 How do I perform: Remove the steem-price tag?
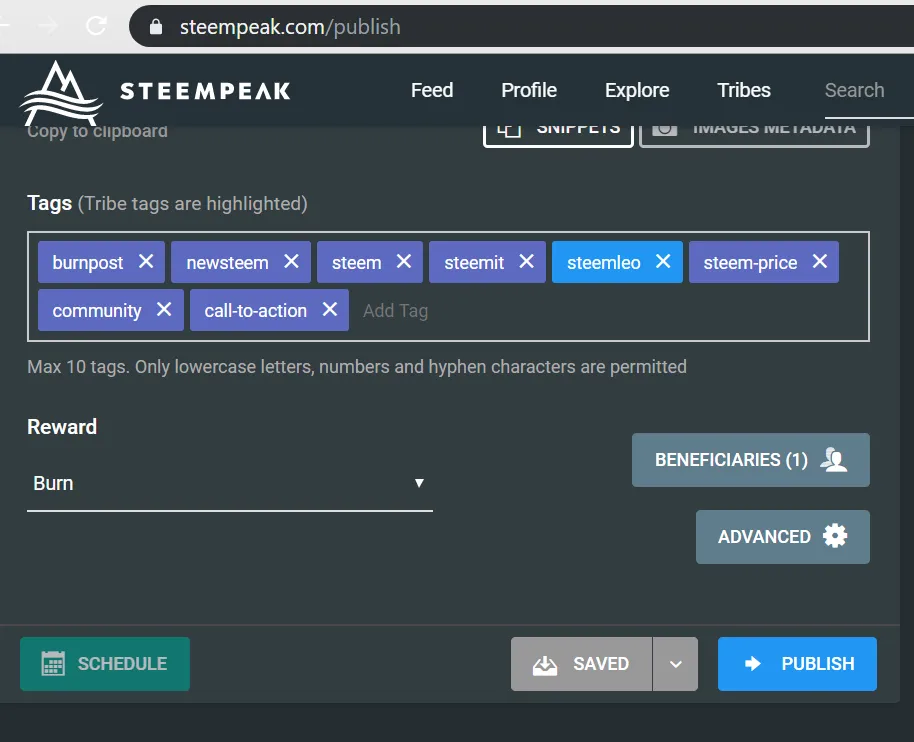coord(820,262)
